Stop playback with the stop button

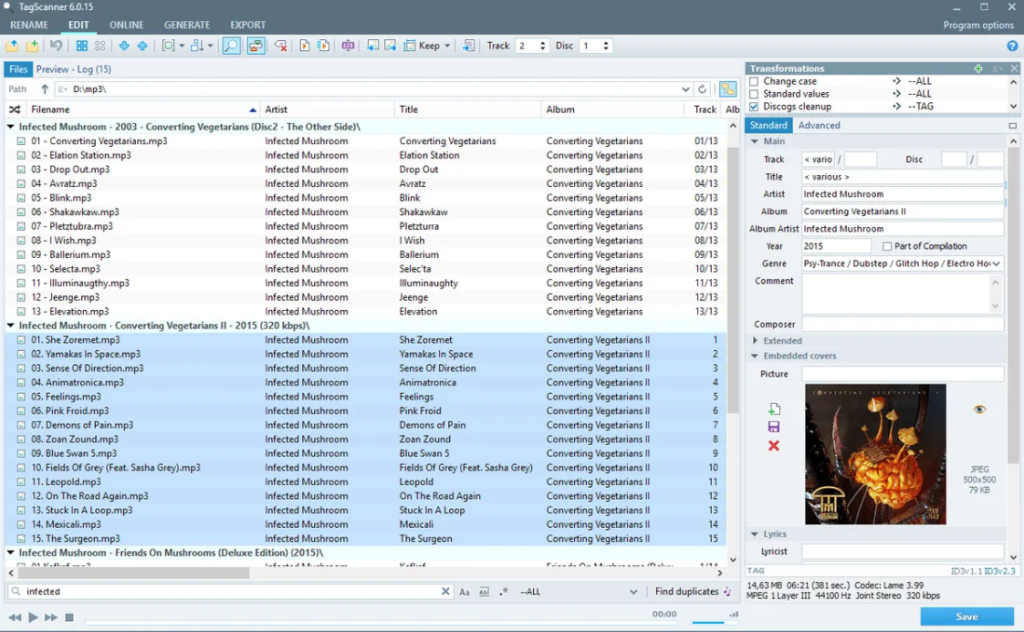[69, 617]
